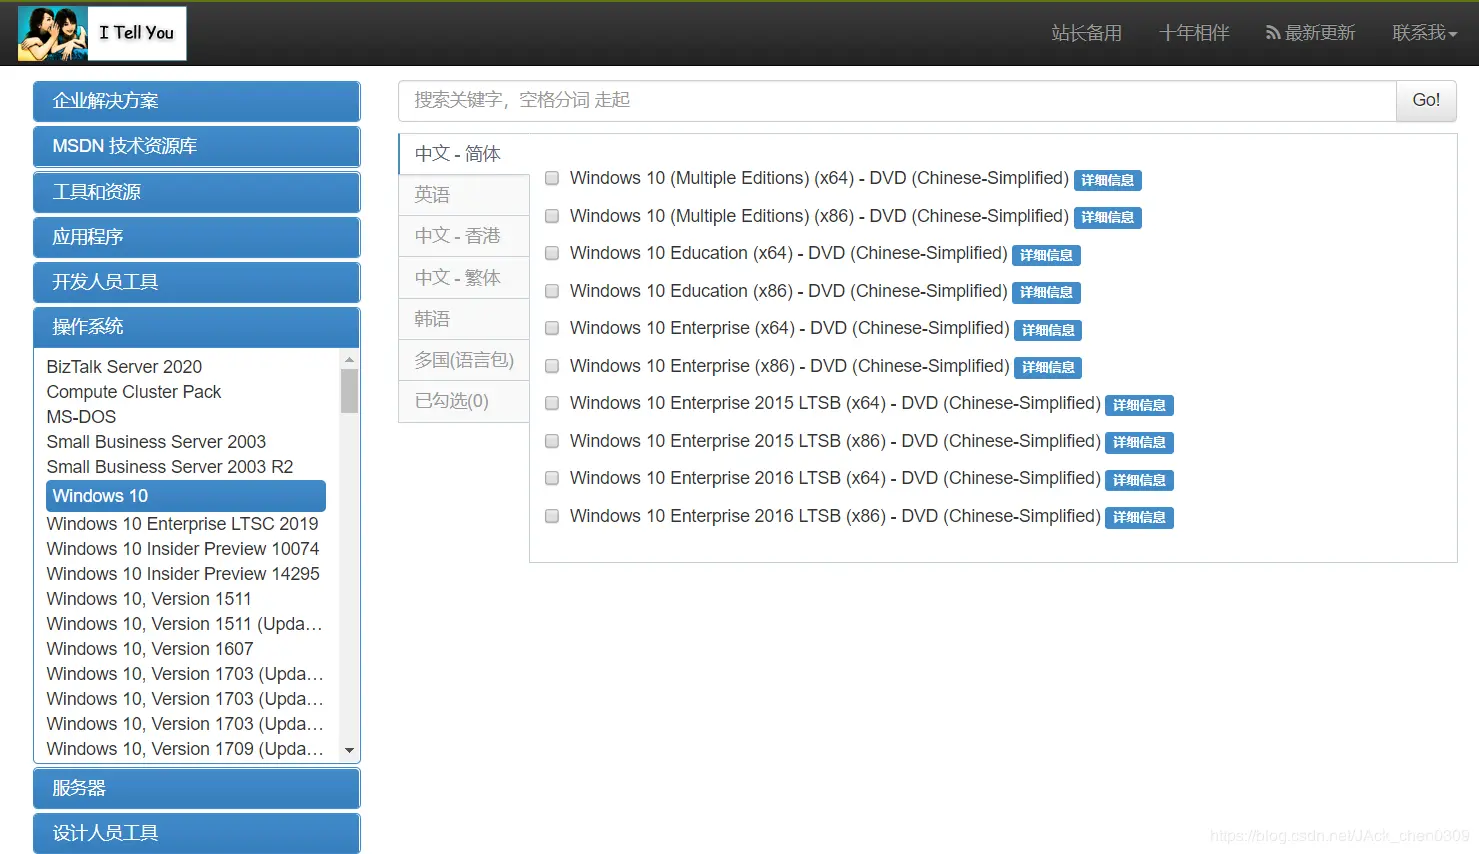The width and height of the screenshot is (1479, 854).
Task: Check Enterprise 2015 LTSB (x86) checkbox
Action: 552,441
